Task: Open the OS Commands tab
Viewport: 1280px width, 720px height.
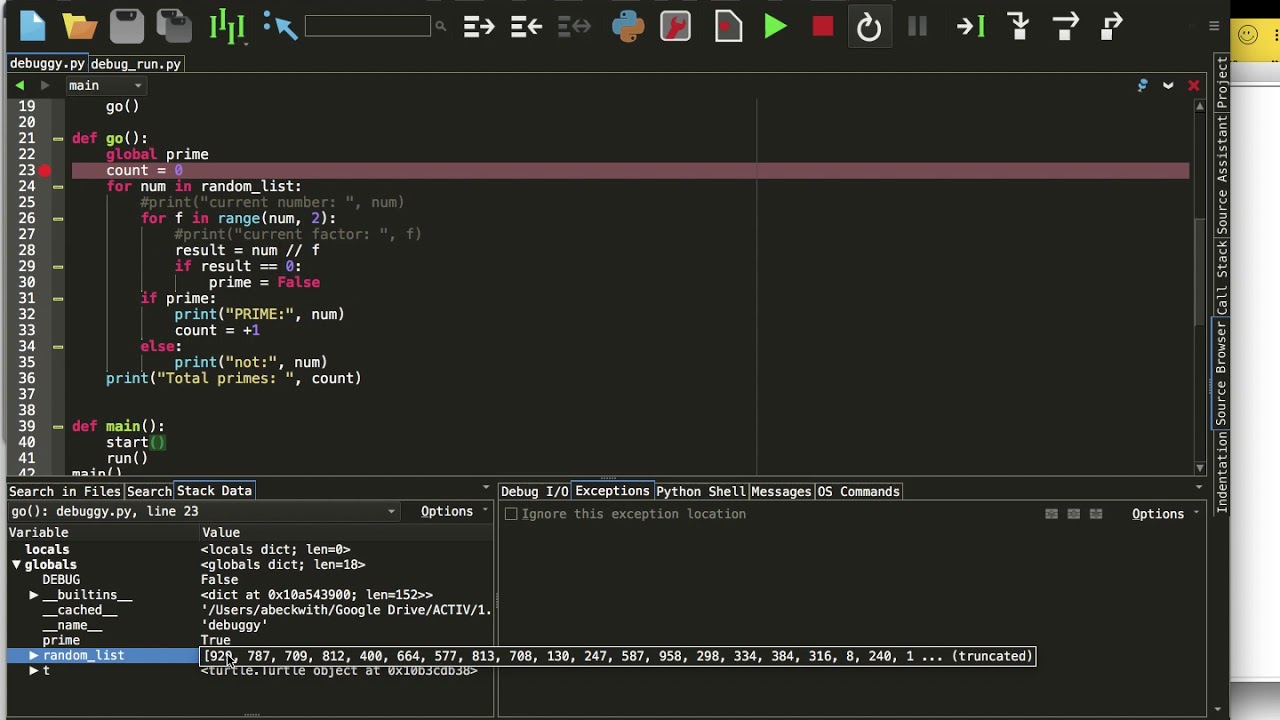Action: [x=858, y=491]
